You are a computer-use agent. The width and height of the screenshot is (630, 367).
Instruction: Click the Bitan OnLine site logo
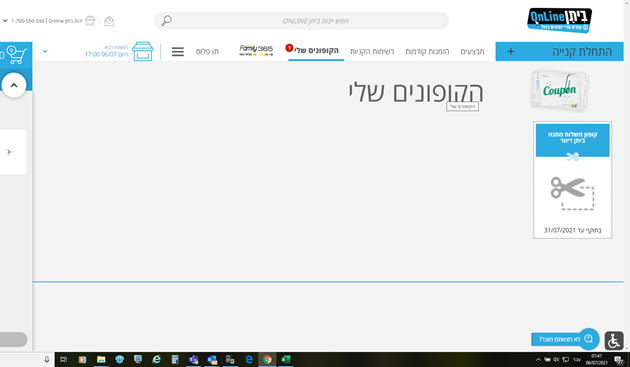click(559, 20)
